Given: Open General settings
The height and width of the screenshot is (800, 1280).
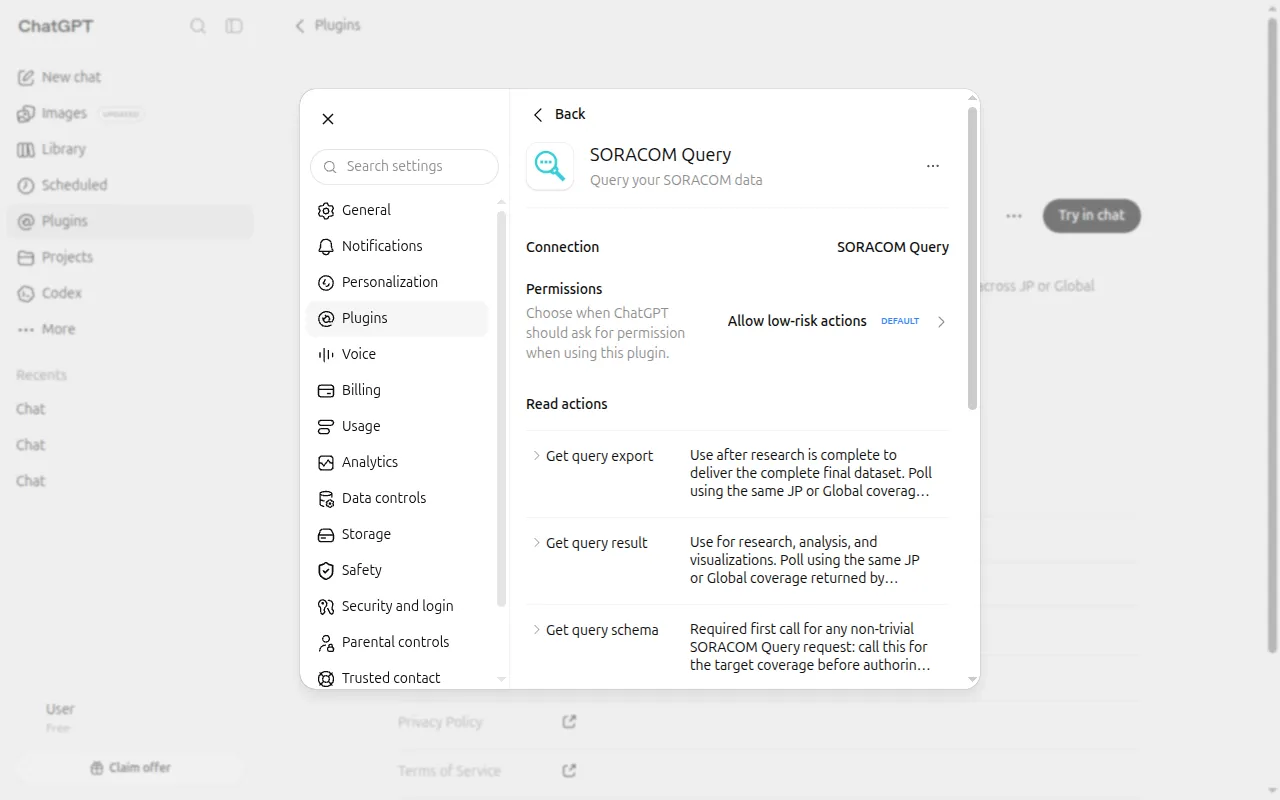Looking at the screenshot, I should pos(397,210).
